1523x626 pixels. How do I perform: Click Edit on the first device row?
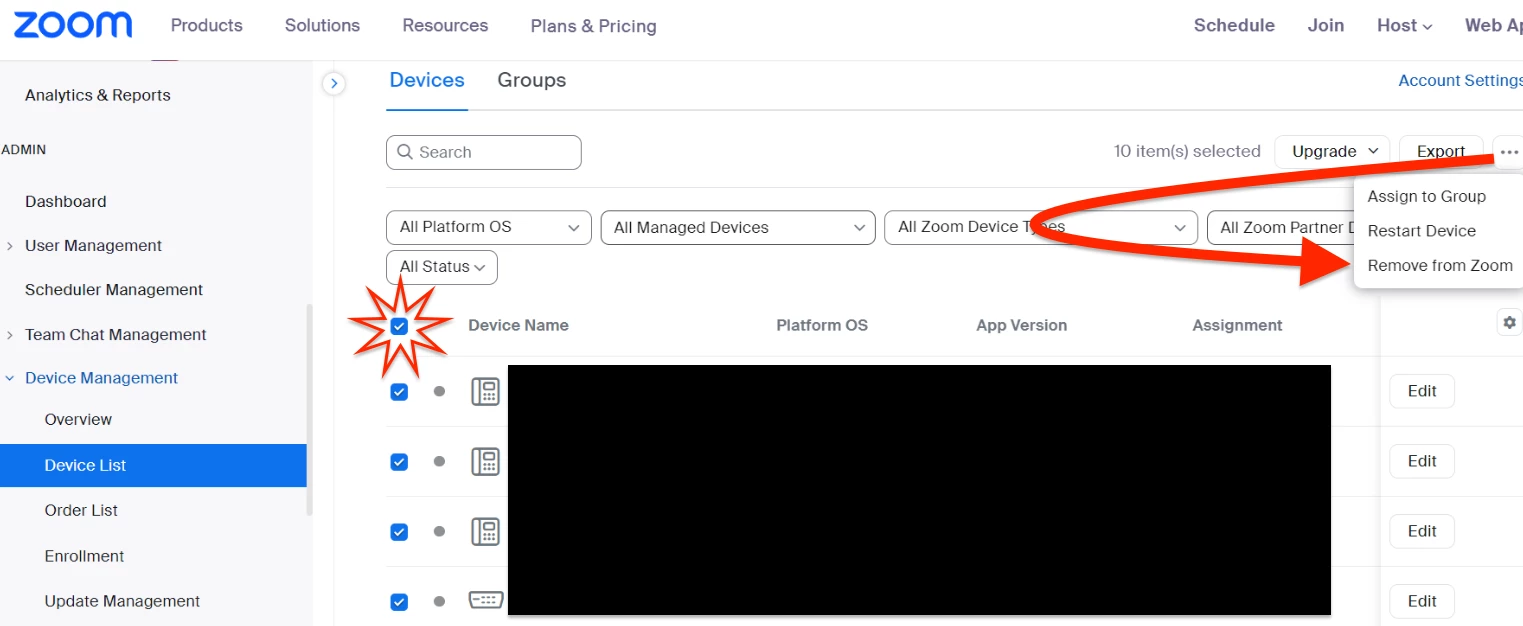click(x=1422, y=391)
